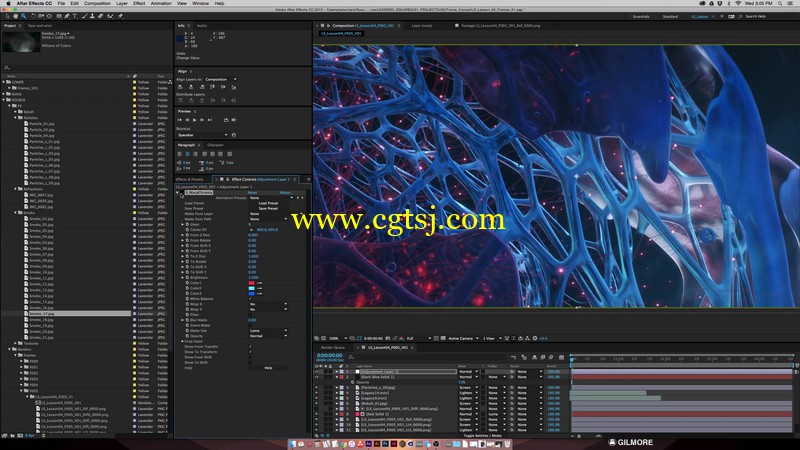Select the Unified Camera tool

[41, 16]
